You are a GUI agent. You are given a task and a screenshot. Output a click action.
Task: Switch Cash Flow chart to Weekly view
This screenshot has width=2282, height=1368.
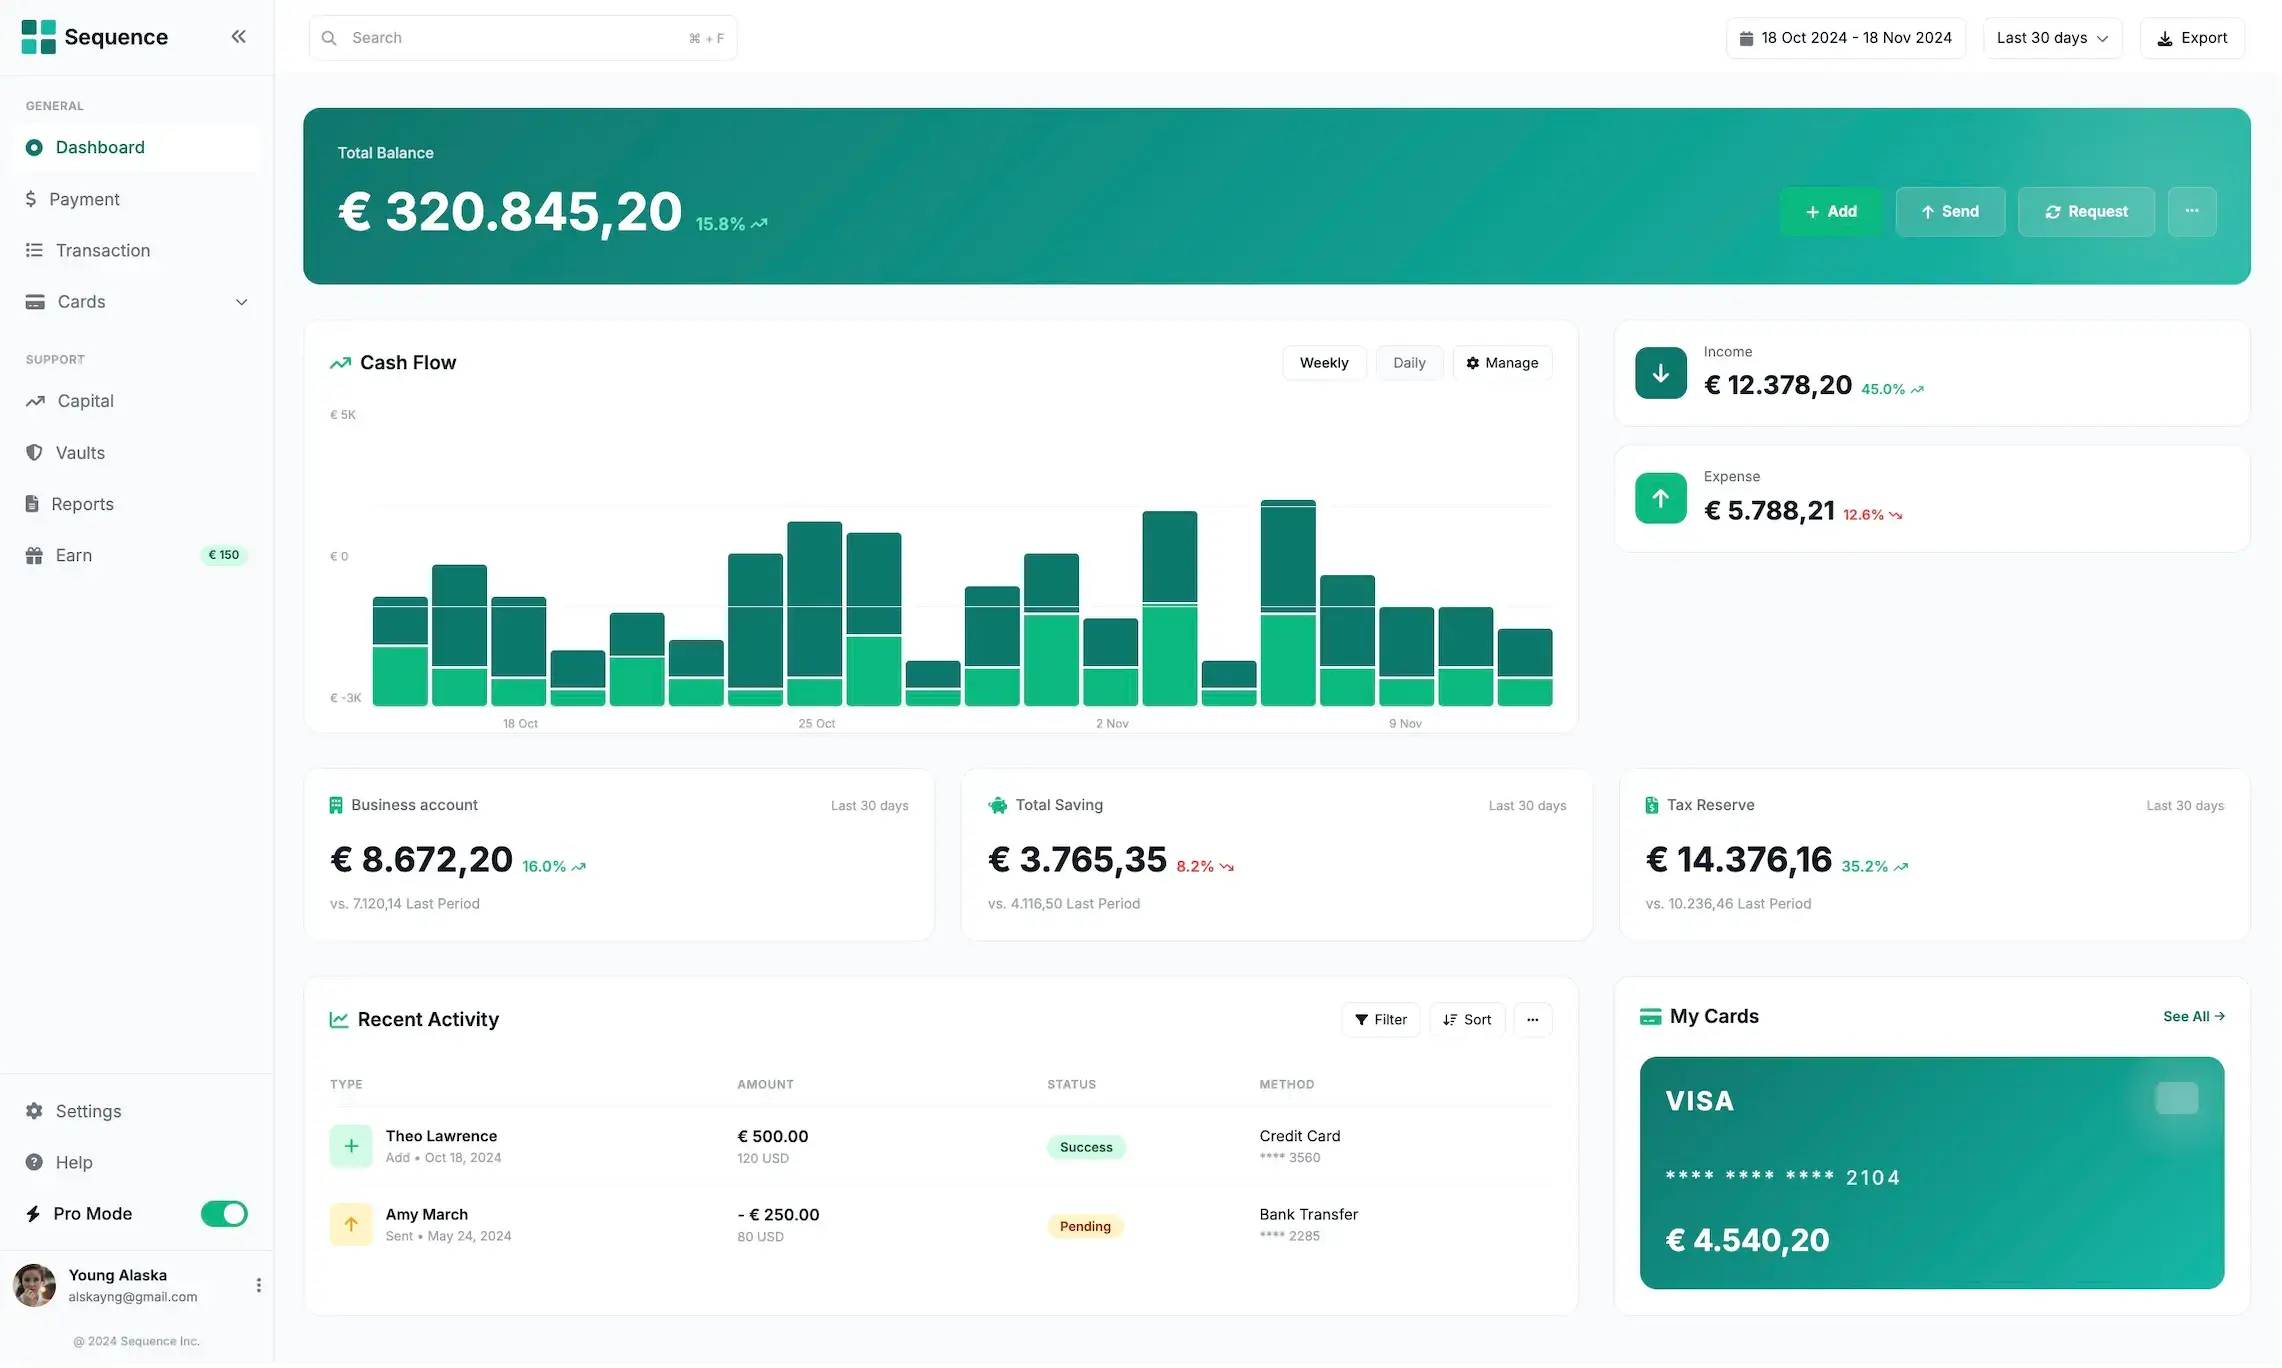point(1323,362)
